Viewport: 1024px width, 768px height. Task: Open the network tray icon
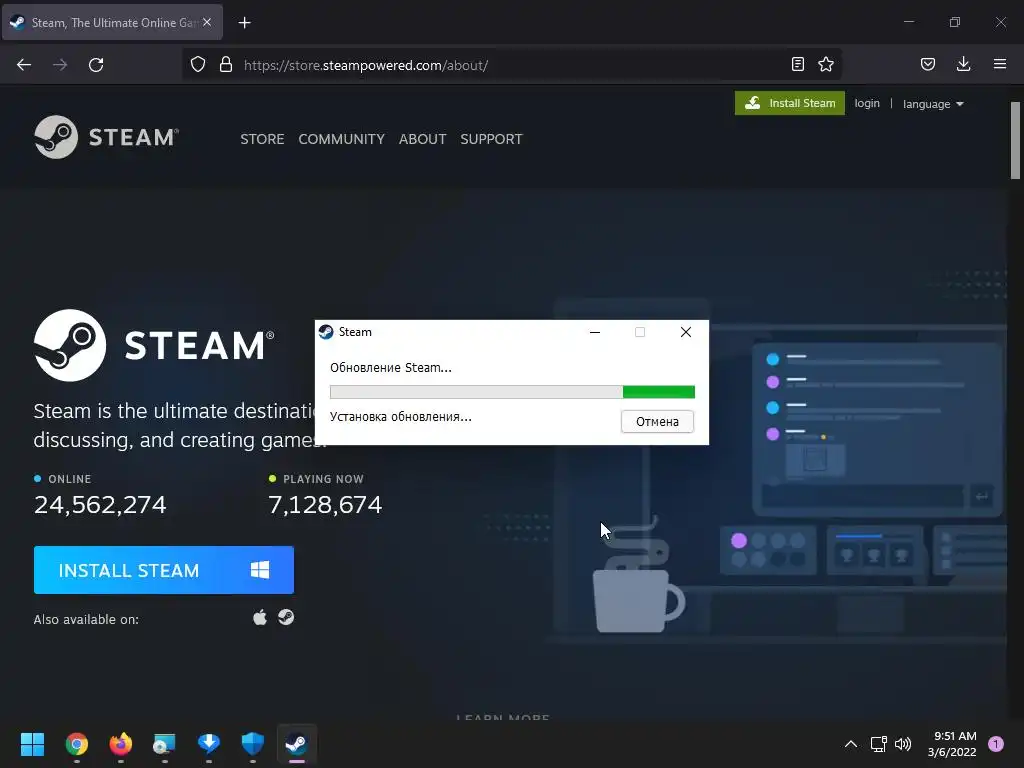(x=878, y=744)
